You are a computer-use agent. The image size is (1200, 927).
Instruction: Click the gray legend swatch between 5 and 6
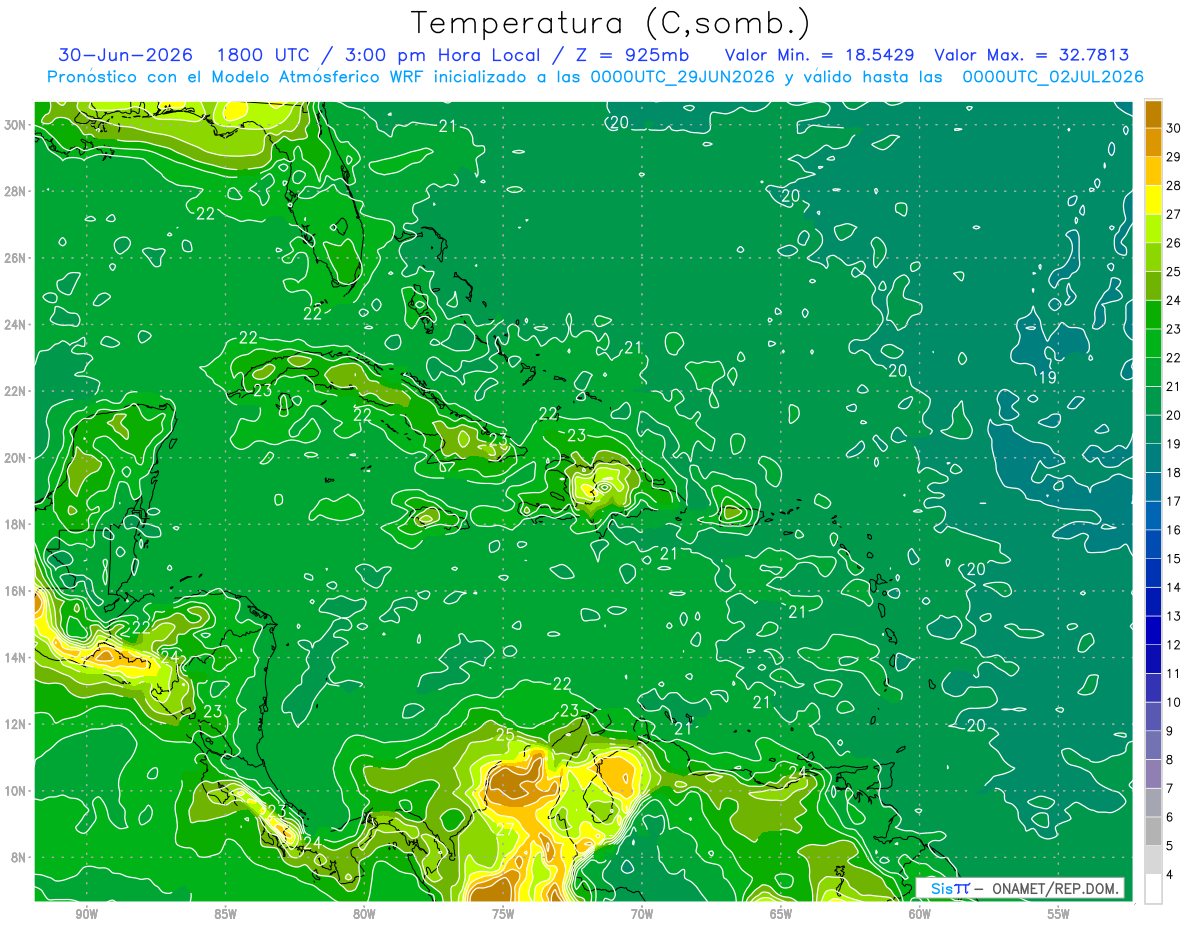(1153, 832)
